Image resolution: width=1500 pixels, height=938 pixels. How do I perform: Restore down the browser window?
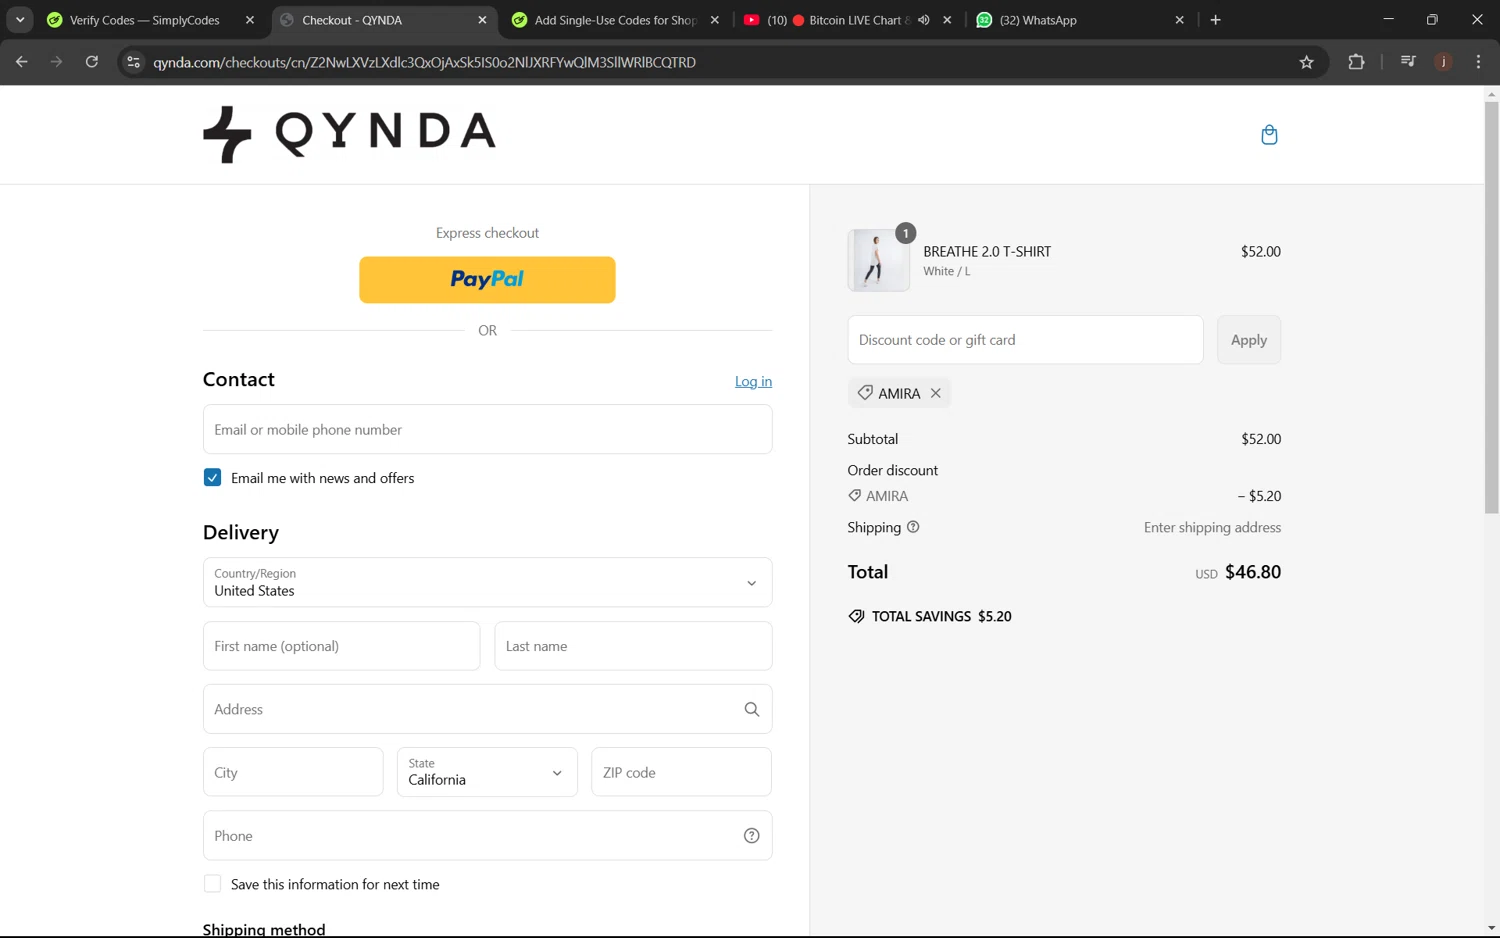[x=1432, y=20]
